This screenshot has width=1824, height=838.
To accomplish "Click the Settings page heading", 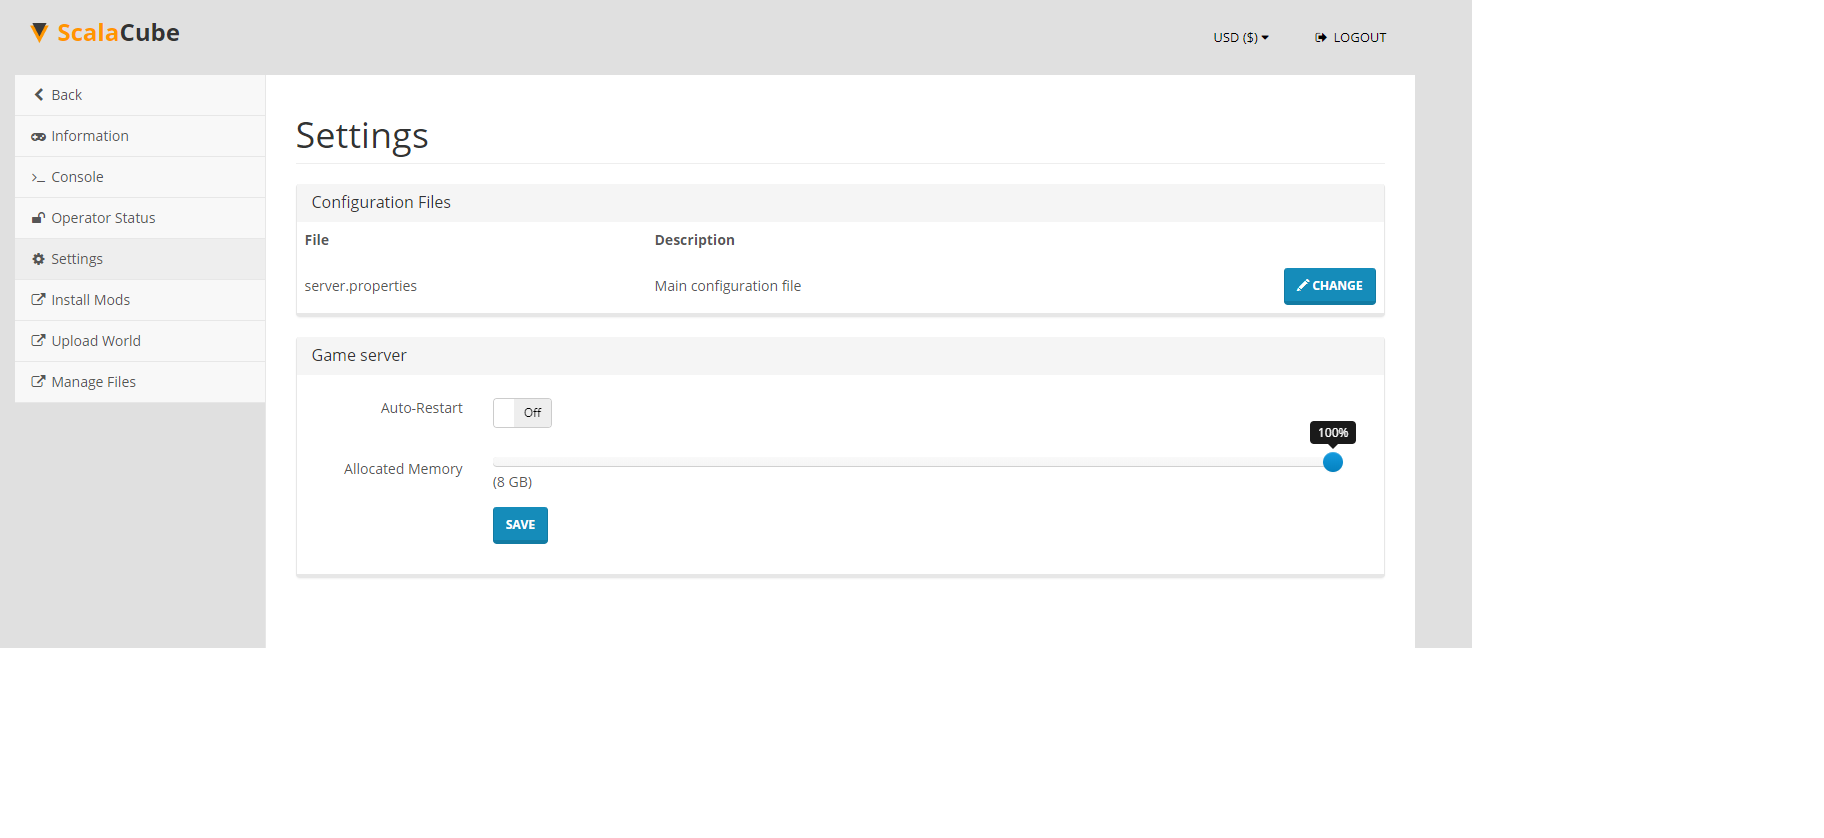I will click(x=362, y=136).
